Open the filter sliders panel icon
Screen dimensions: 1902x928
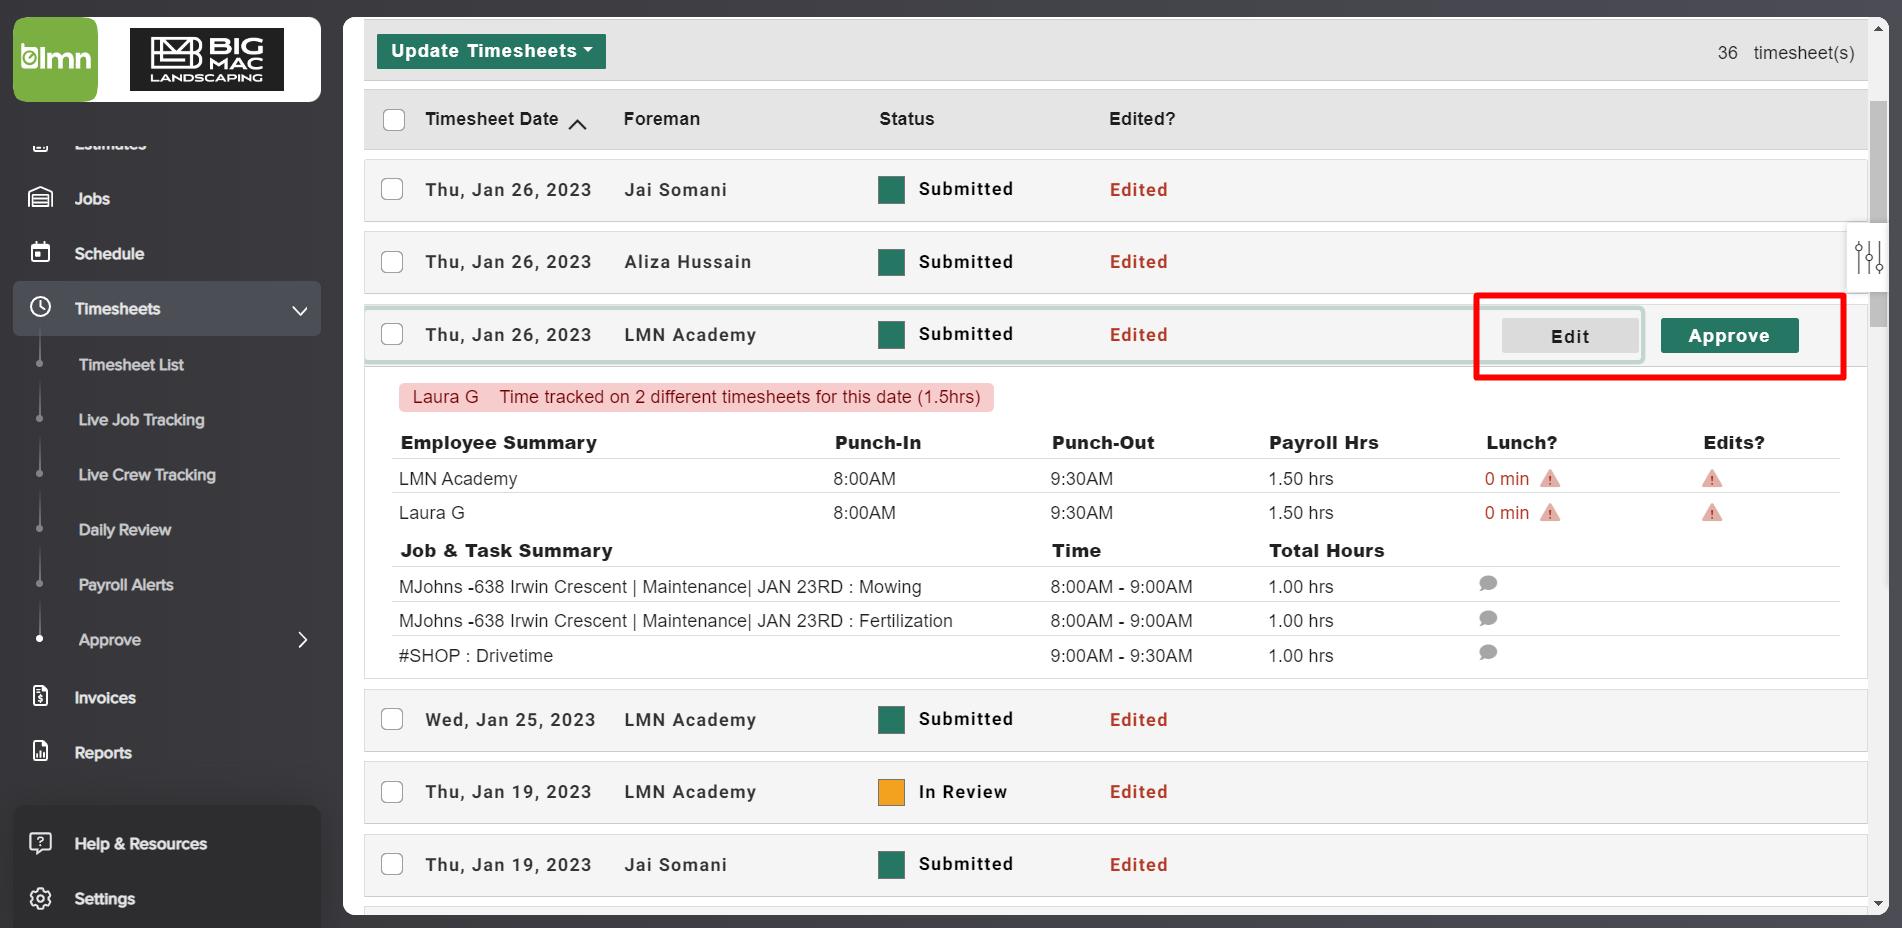(1868, 257)
